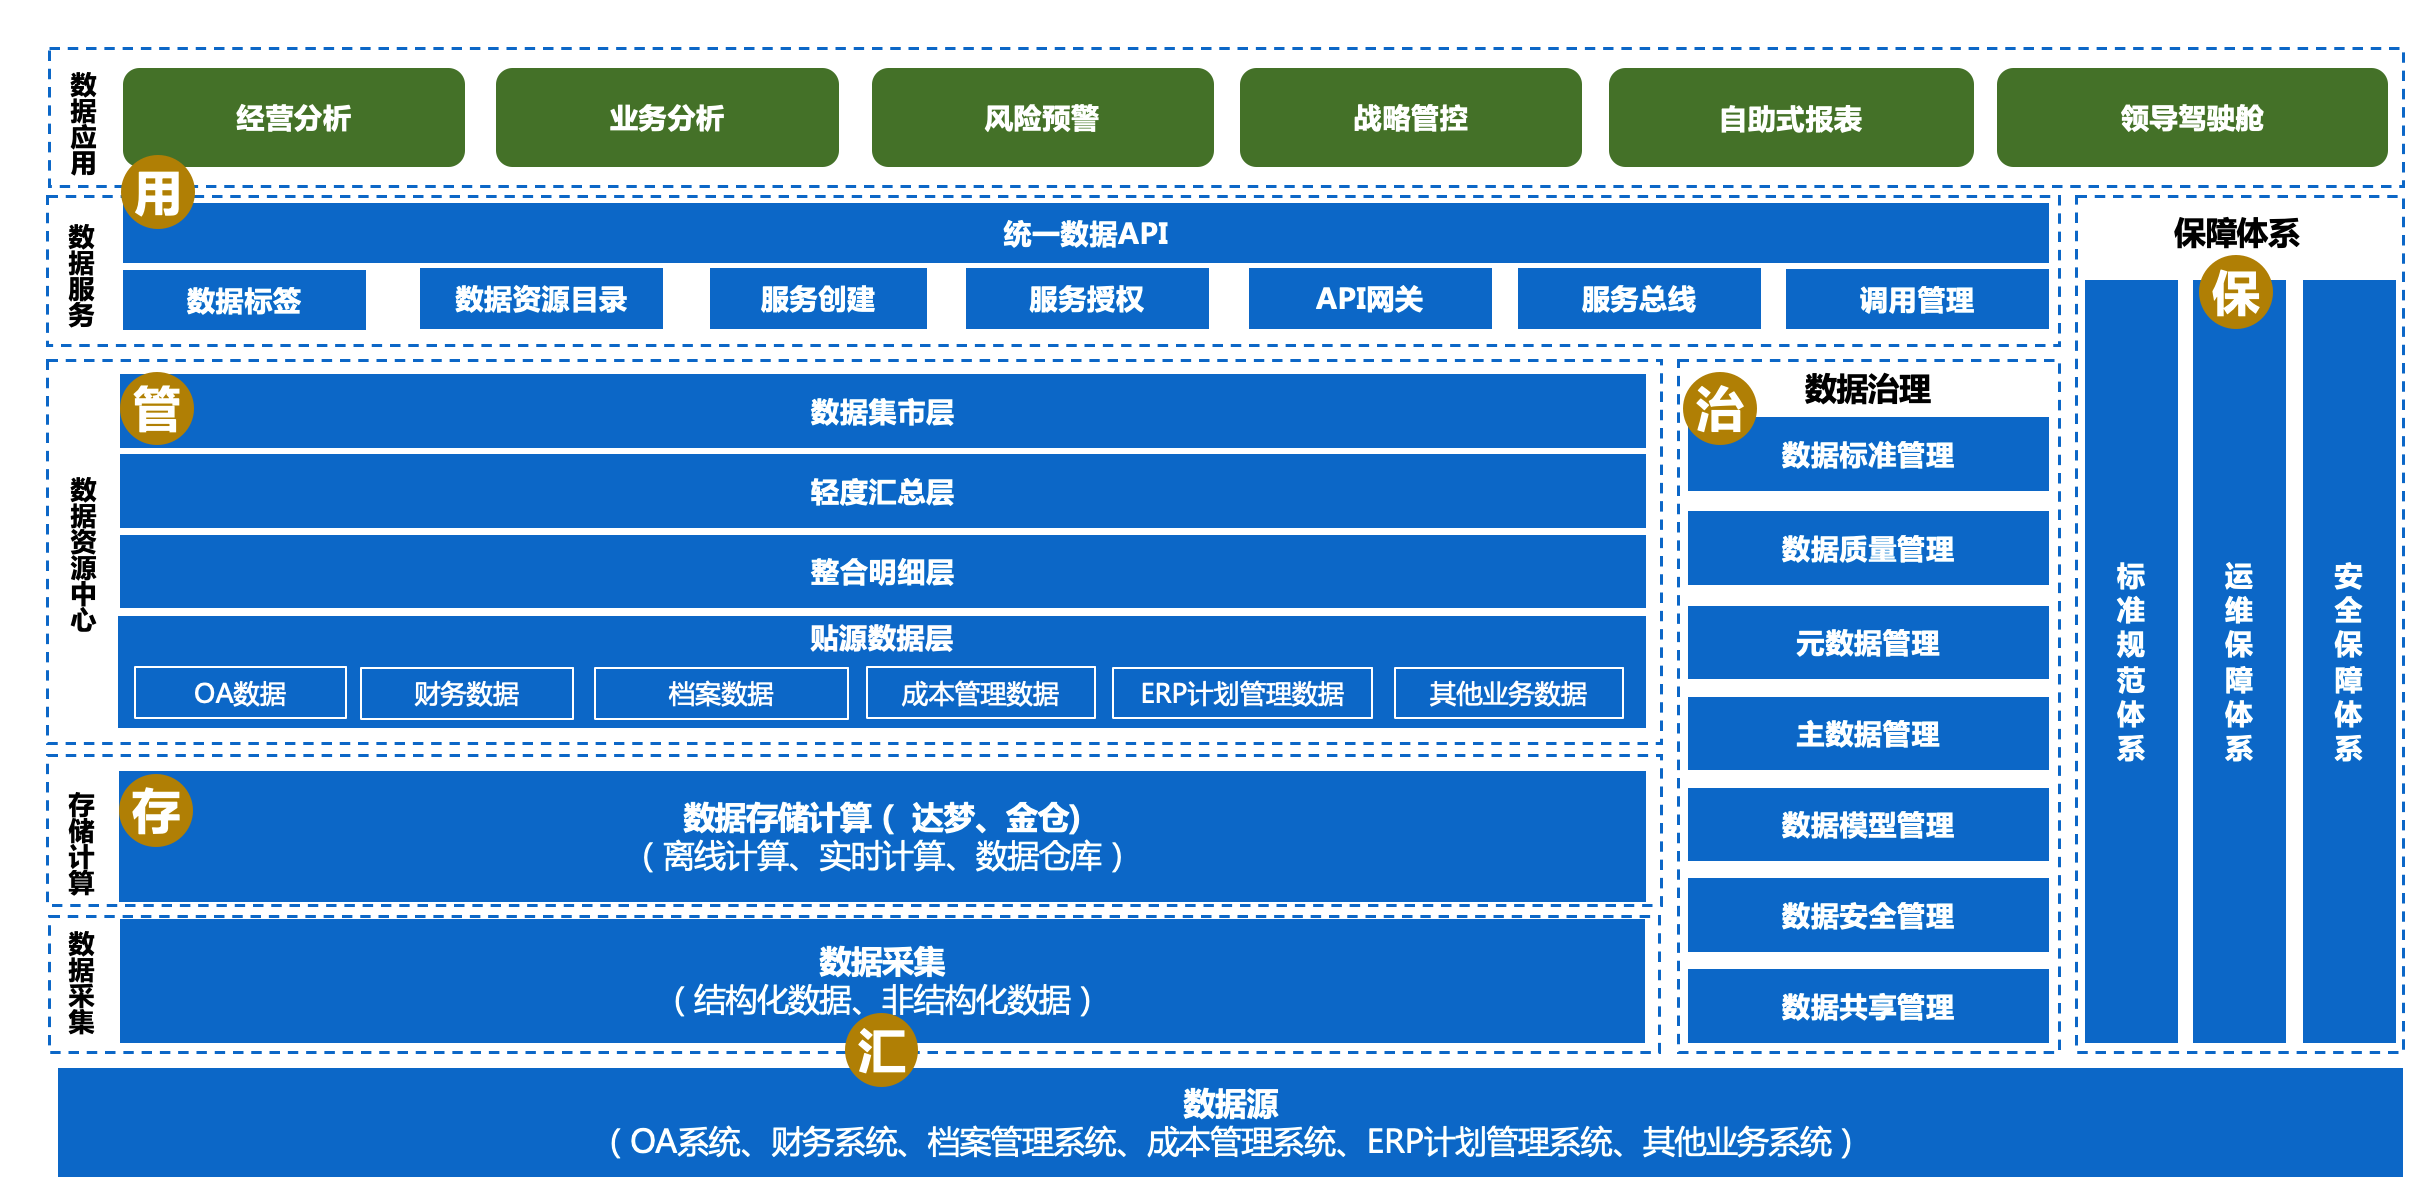Click the 安全保障体系 vertical column
The width and height of the screenshot is (2424, 1202).
point(2349,661)
